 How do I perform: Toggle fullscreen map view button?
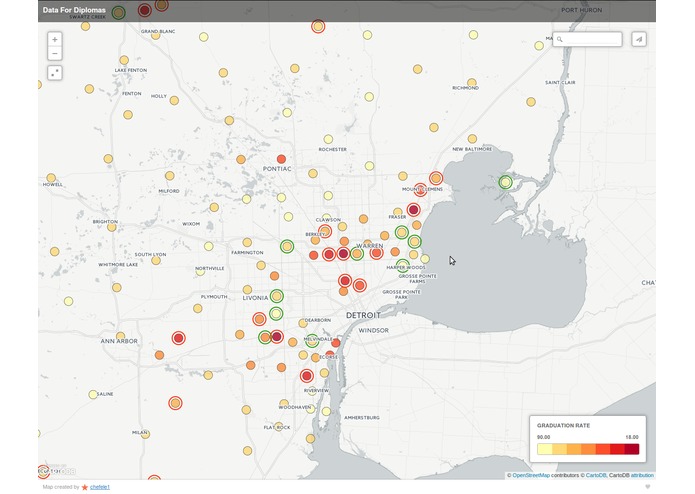55,73
